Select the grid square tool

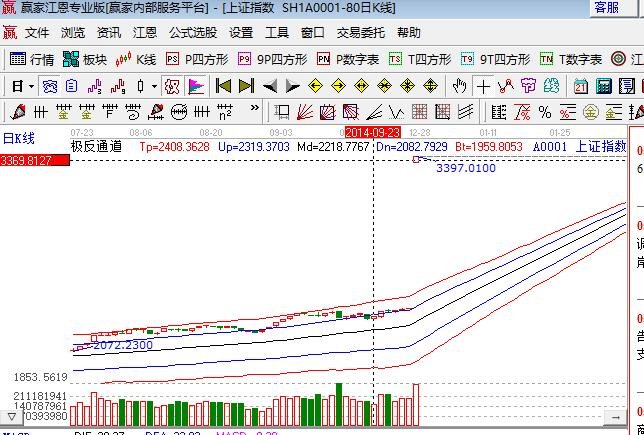pos(420,111)
